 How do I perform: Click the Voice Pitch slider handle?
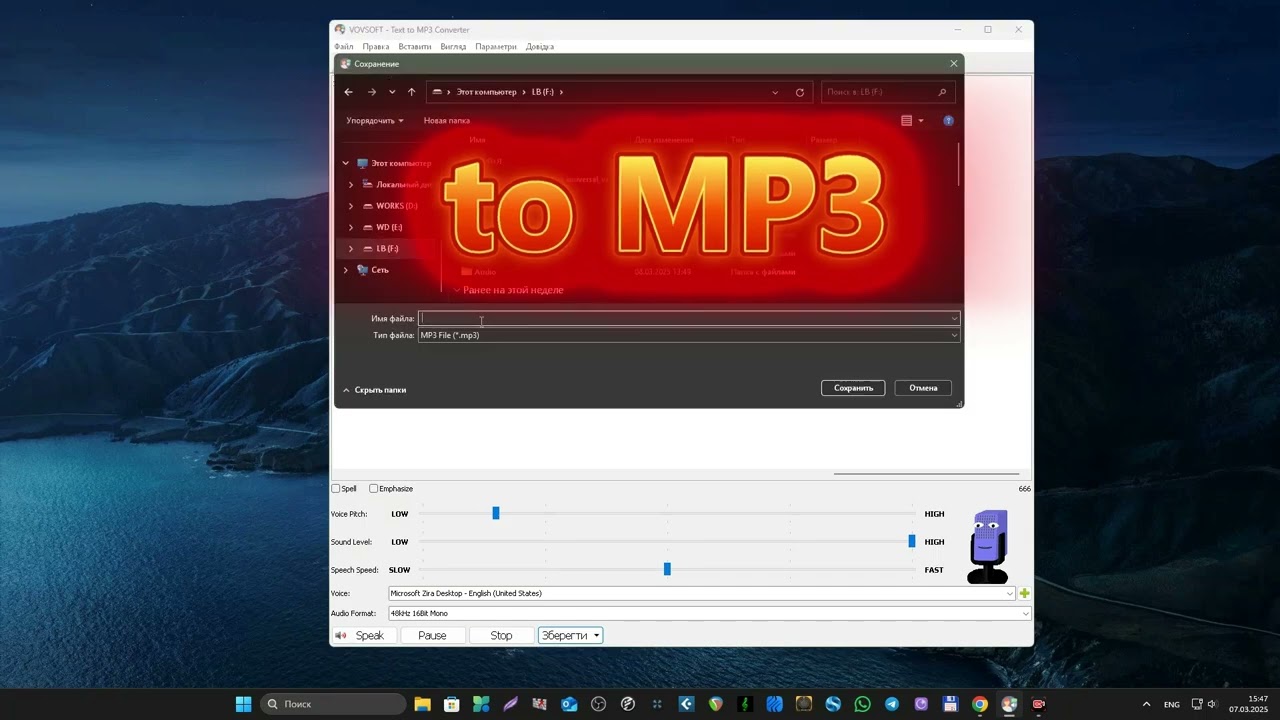point(495,513)
